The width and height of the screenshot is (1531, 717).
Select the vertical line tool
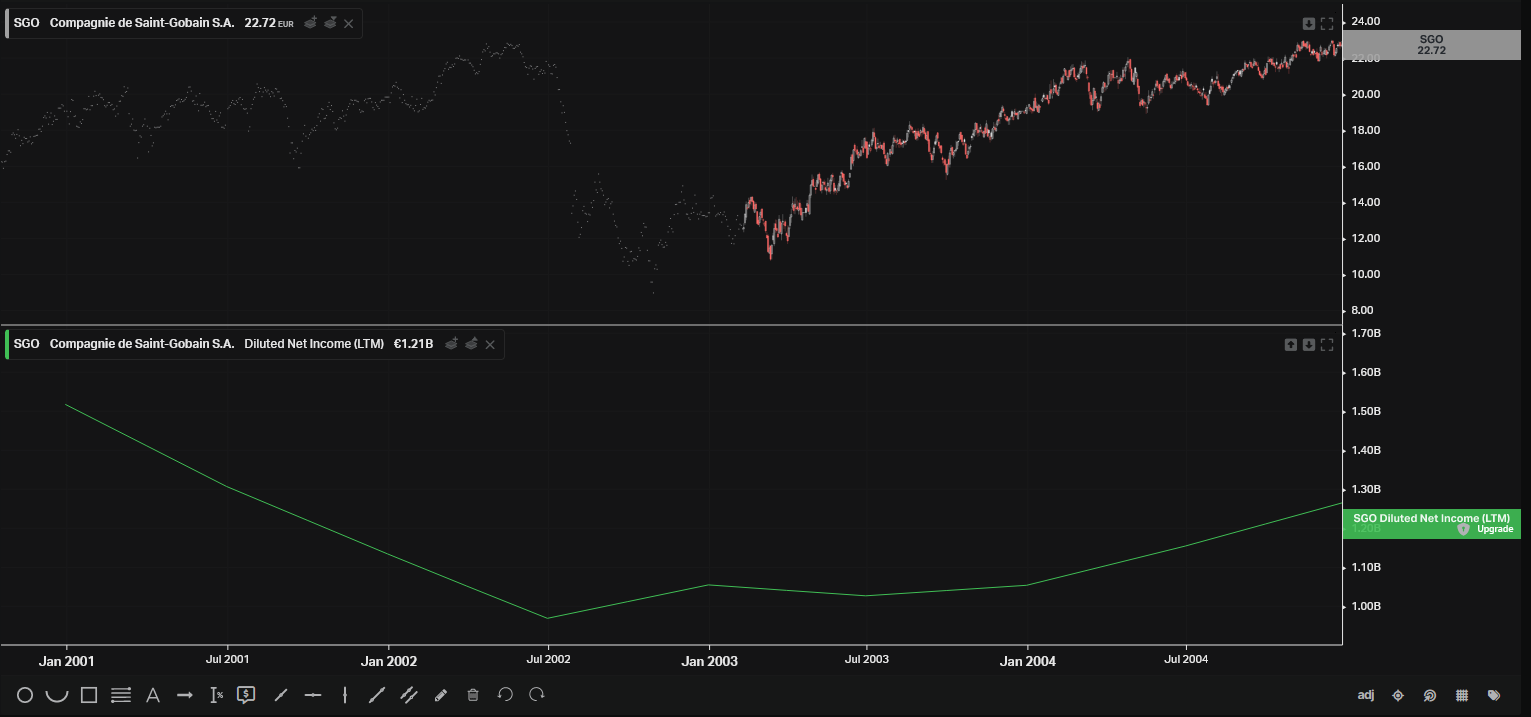345,695
